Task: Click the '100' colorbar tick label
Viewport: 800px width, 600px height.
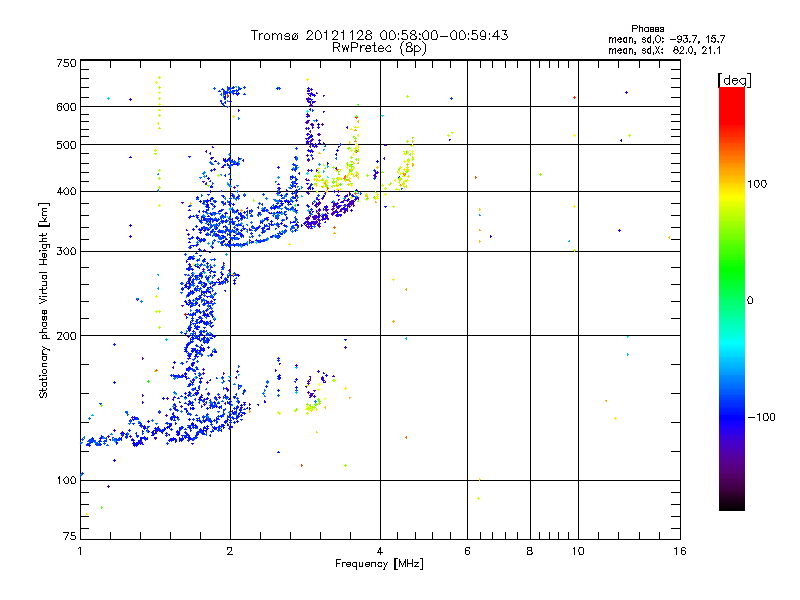Action: (x=757, y=184)
